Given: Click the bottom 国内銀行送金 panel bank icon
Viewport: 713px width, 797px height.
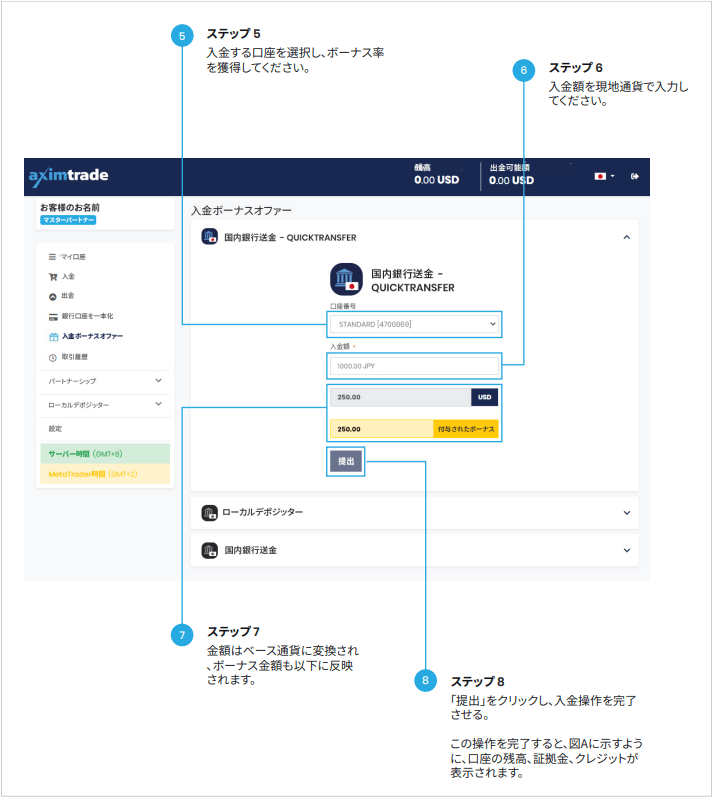Looking at the screenshot, I should point(209,550).
